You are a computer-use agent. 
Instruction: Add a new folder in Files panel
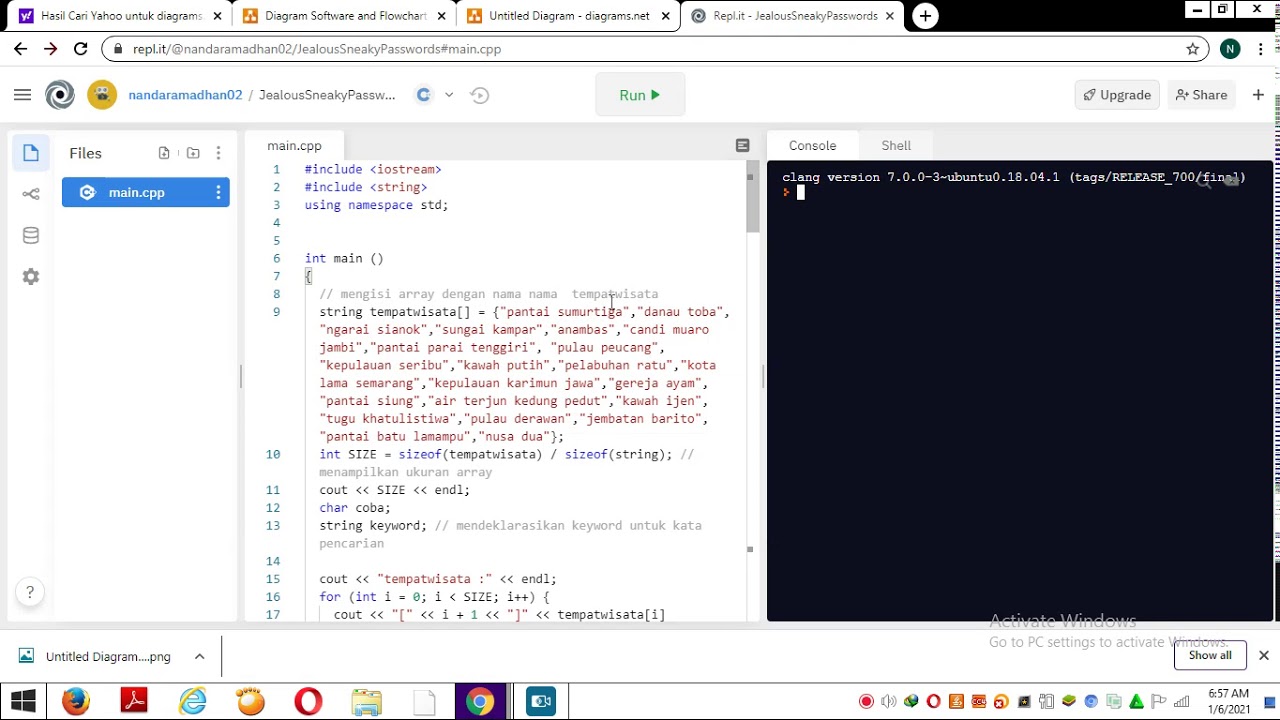pos(193,153)
